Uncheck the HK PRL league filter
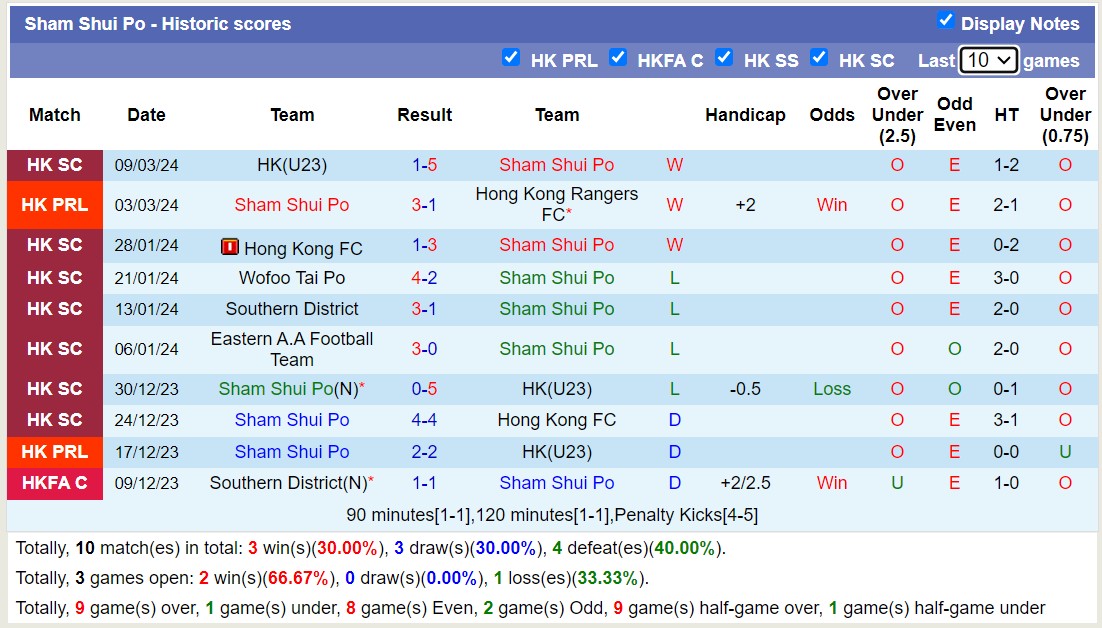This screenshot has width=1102, height=628. pos(511,58)
